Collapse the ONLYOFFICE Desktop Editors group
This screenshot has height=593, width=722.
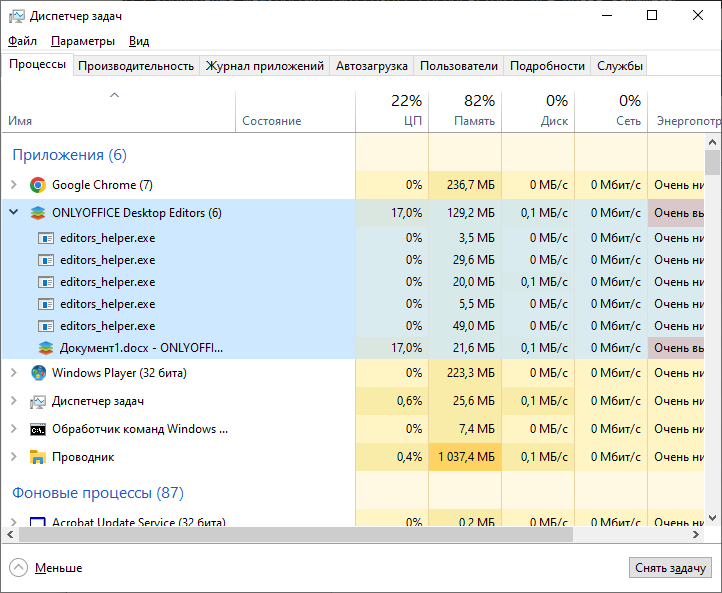tap(14, 212)
